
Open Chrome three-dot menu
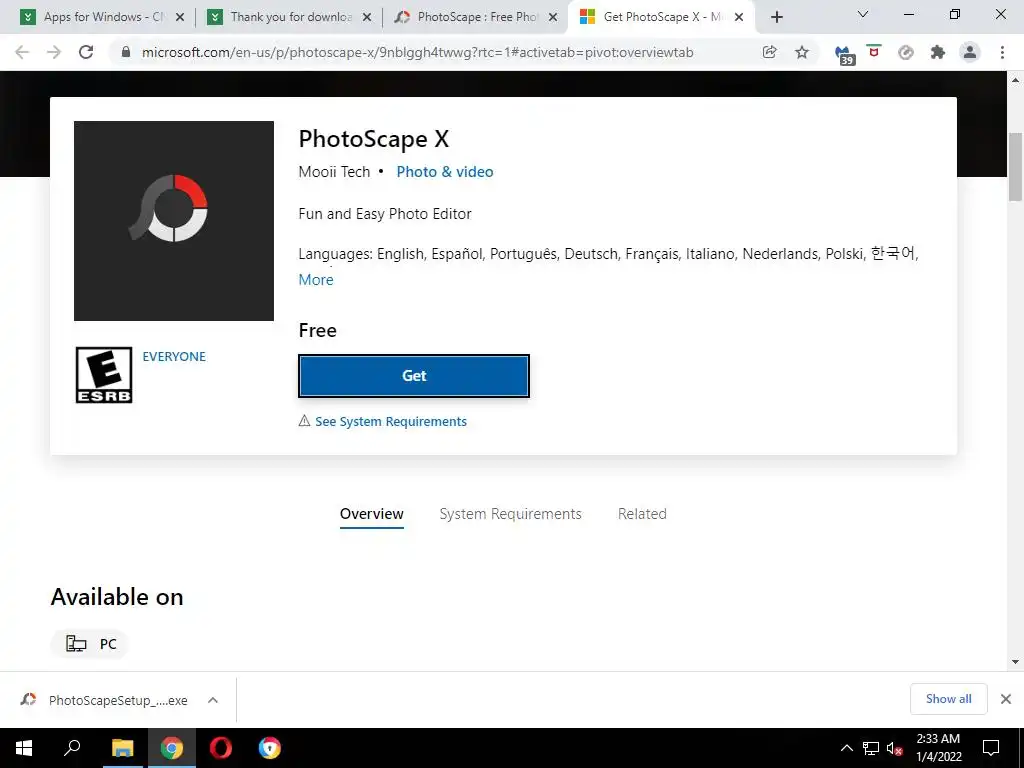click(1002, 52)
